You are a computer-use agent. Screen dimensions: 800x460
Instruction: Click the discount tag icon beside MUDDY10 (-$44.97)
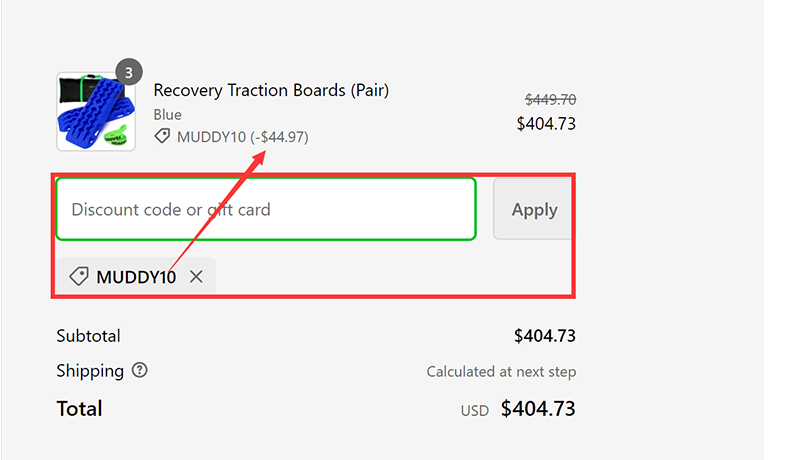pyautogui.click(x=162, y=136)
